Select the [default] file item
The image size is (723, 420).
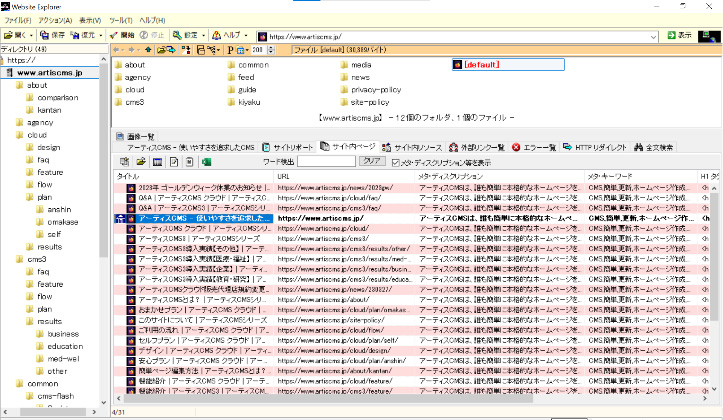508,65
